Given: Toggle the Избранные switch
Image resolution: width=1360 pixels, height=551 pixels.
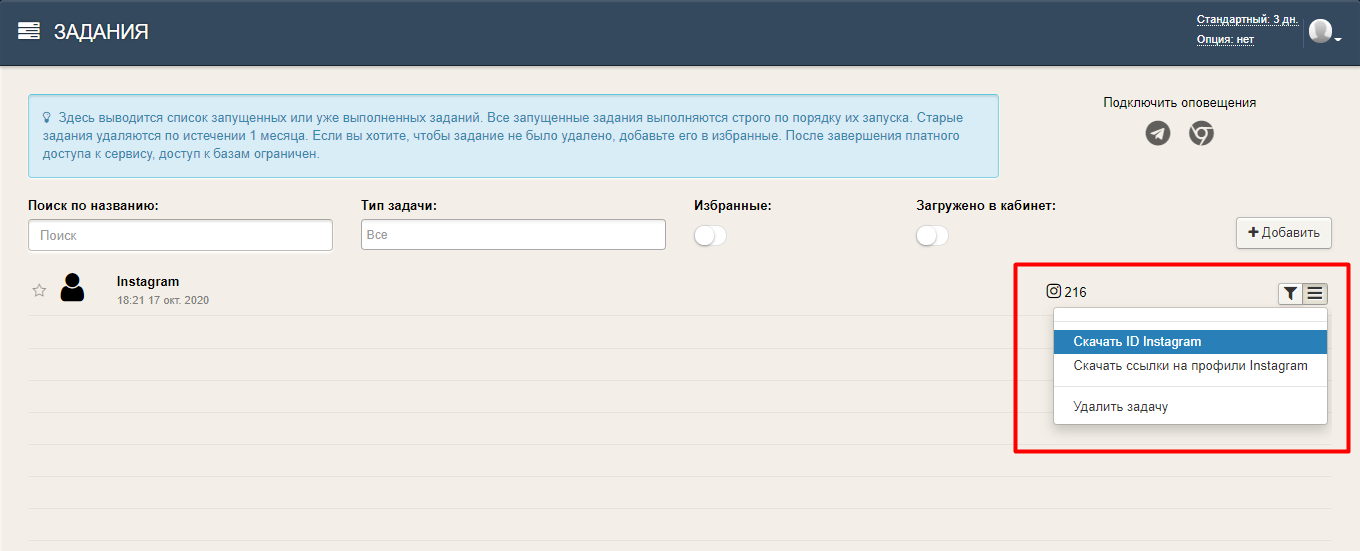Looking at the screenshot, I should pyautogui.click(x=710, y=236).
